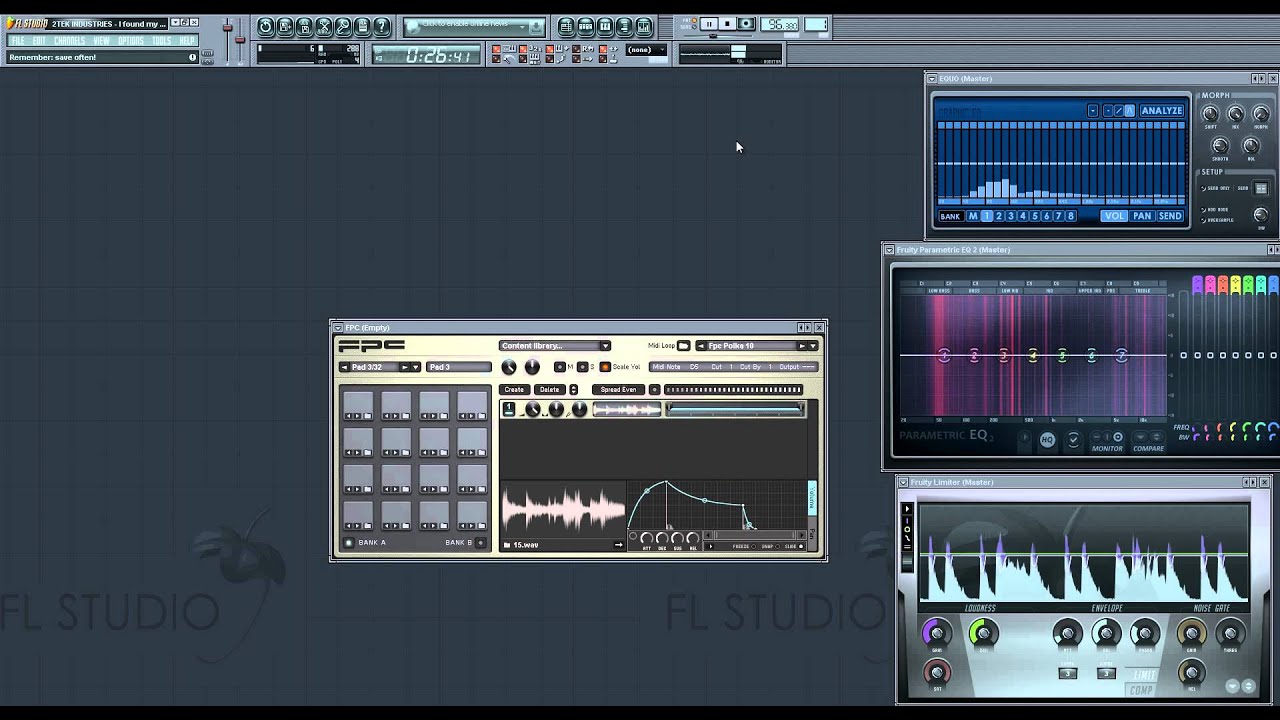Toggle the FPC pad Mute (M) button

point(559,367)
